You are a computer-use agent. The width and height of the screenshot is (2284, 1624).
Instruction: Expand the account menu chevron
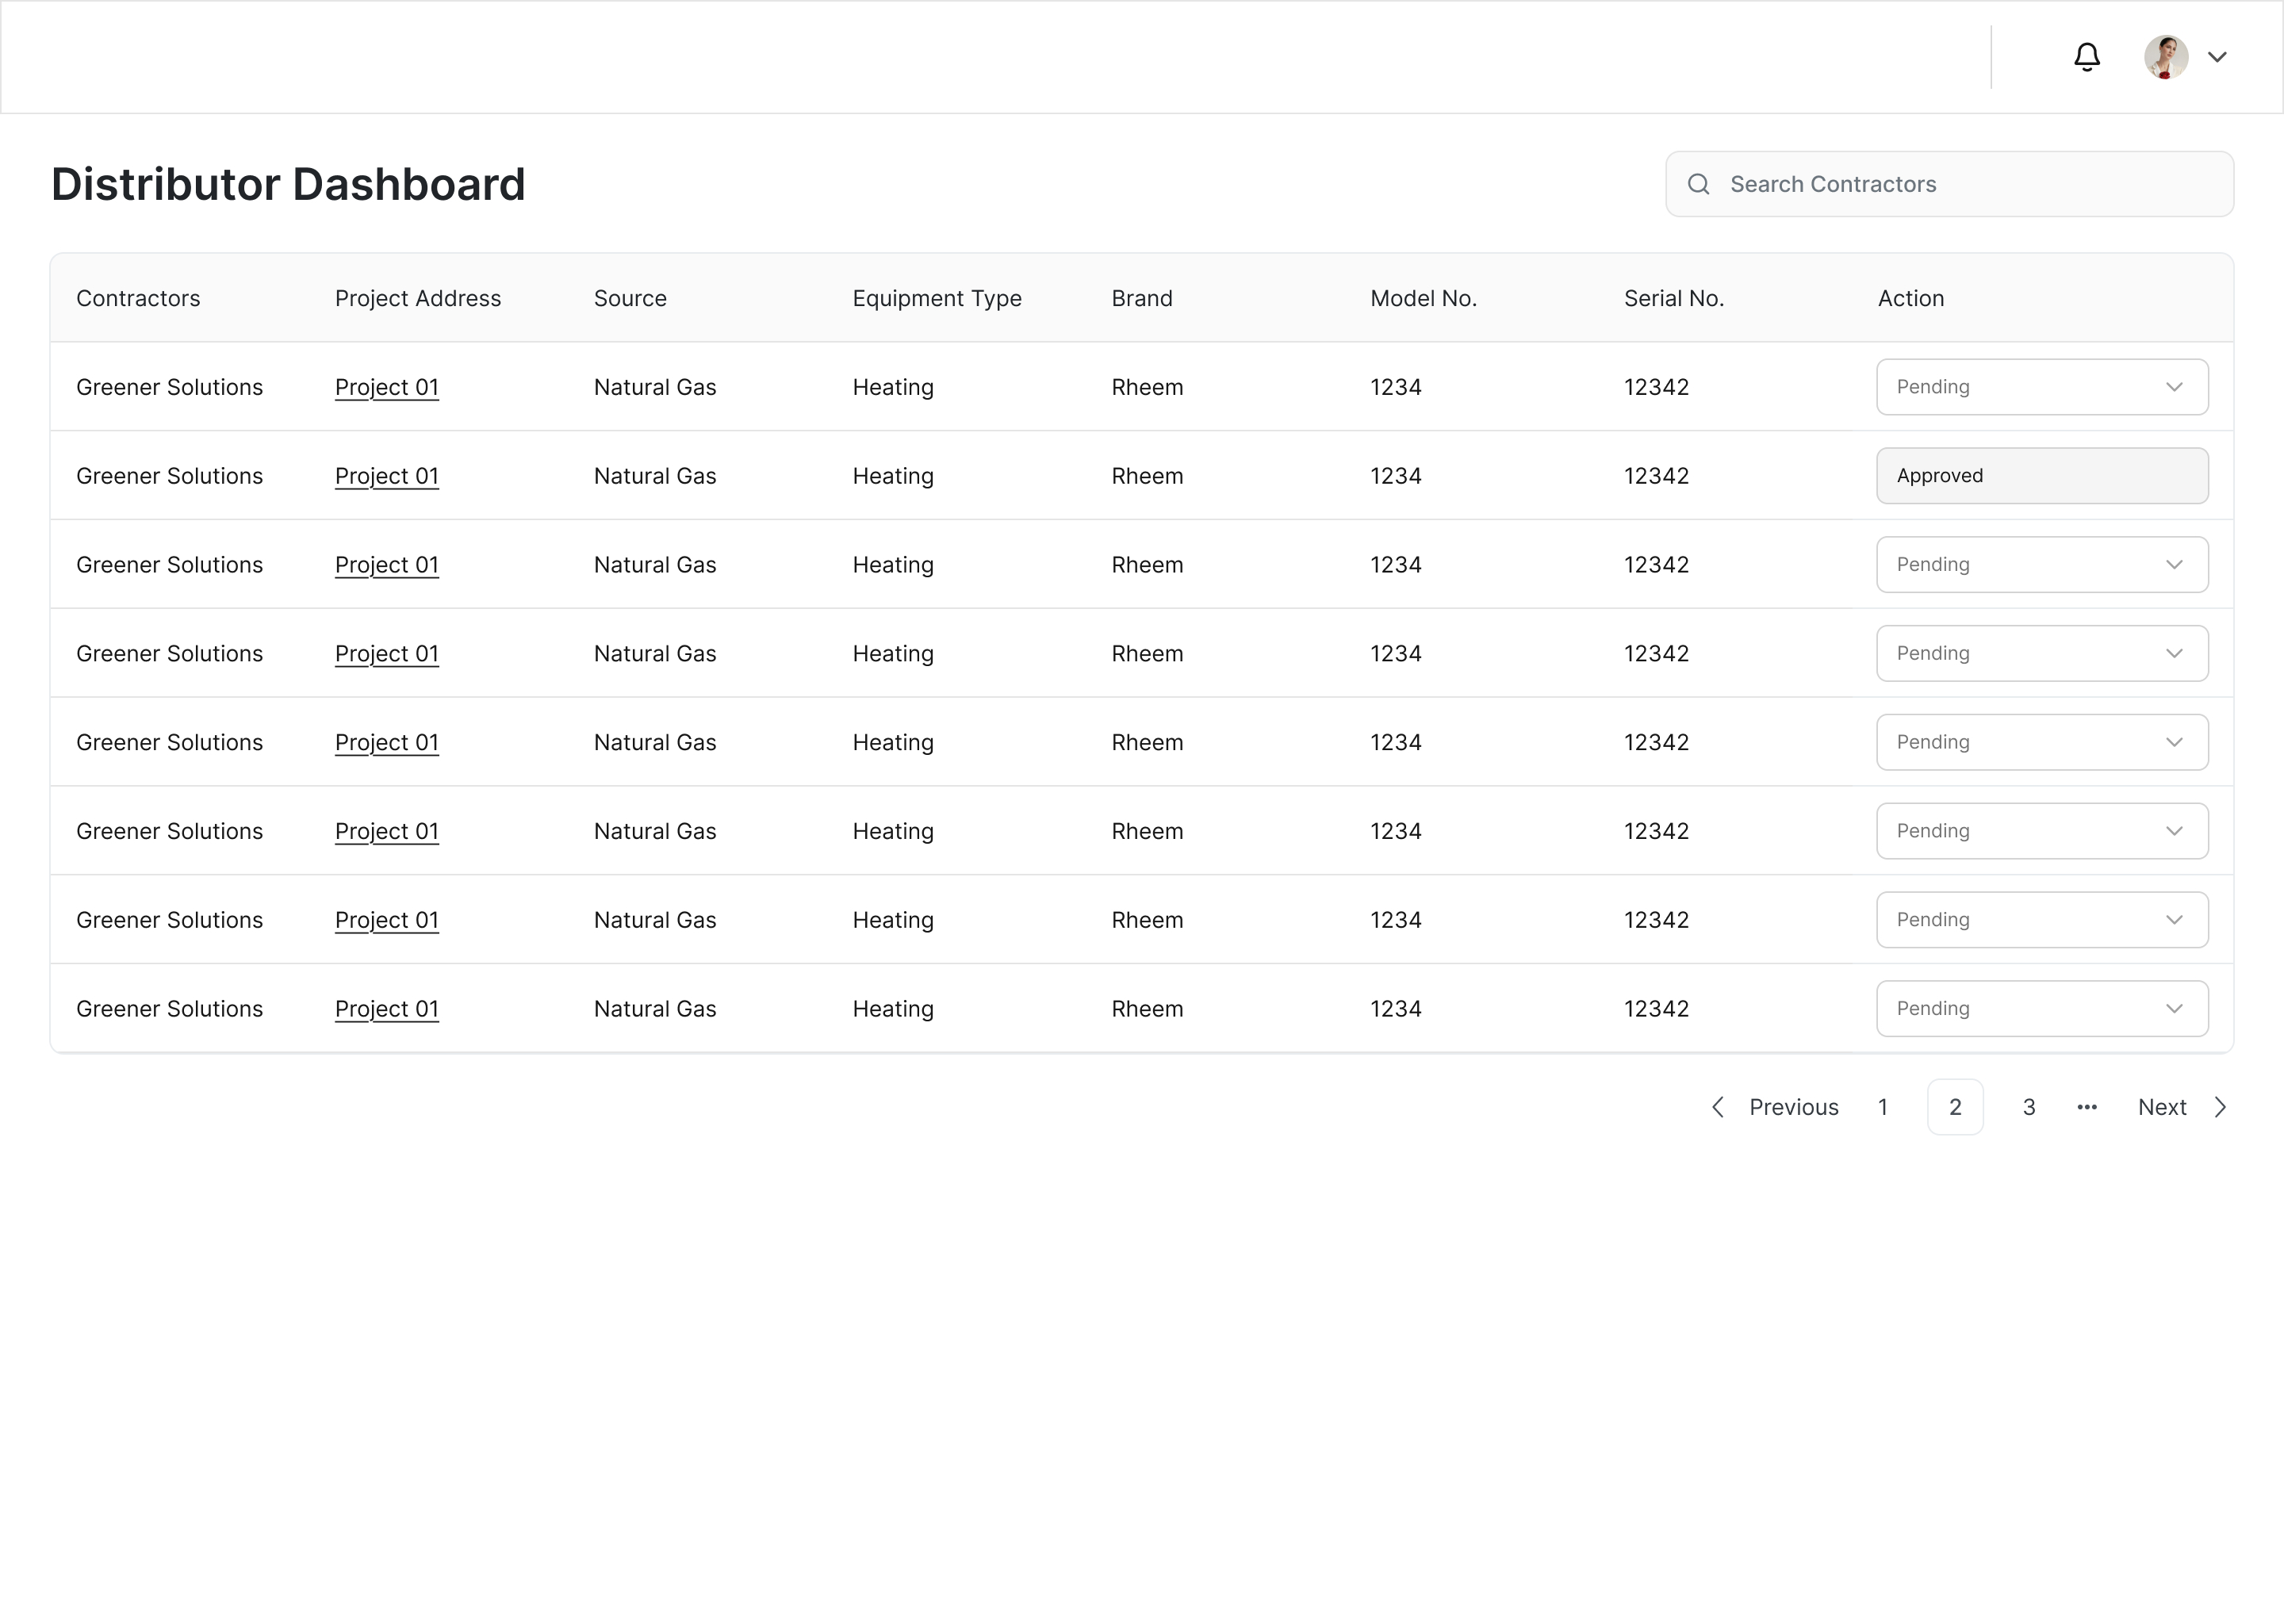(x=2217, y=57)
